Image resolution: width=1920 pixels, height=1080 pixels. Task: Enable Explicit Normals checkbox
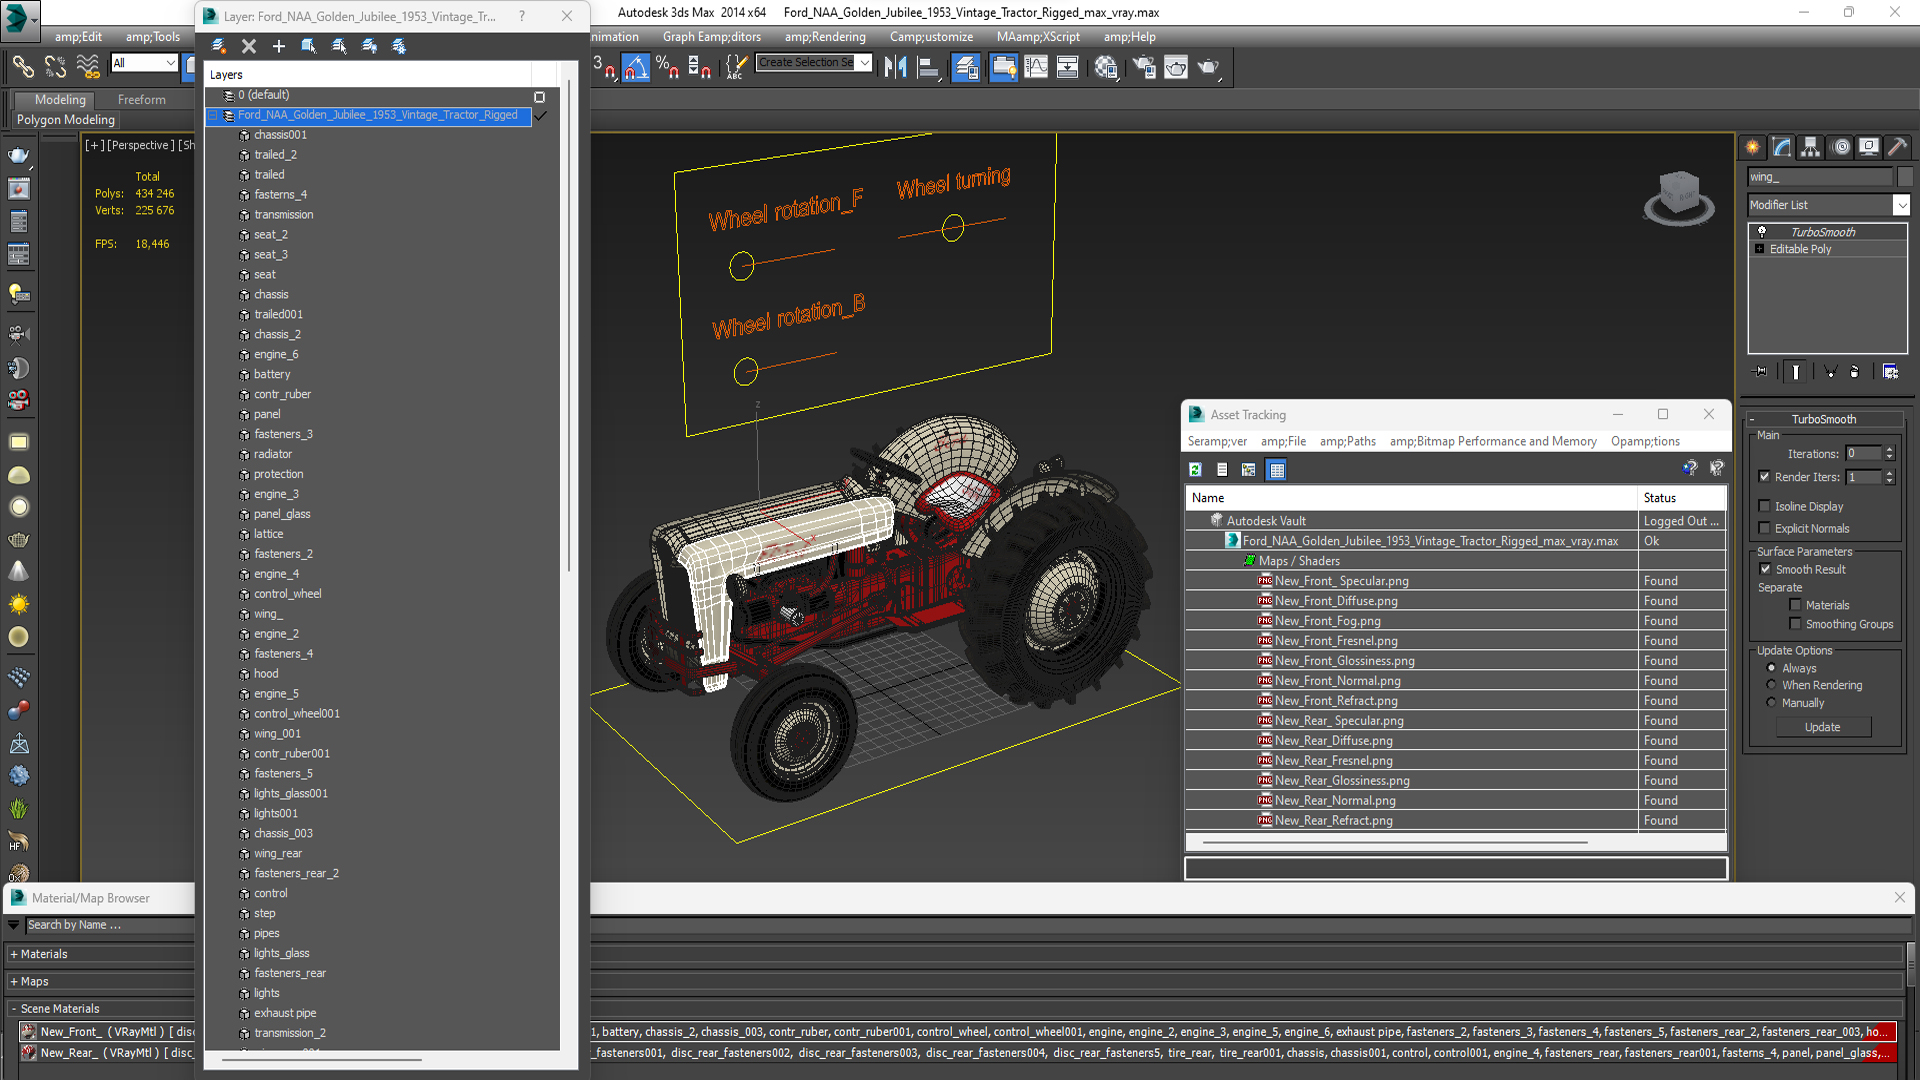coord(1764,528)
